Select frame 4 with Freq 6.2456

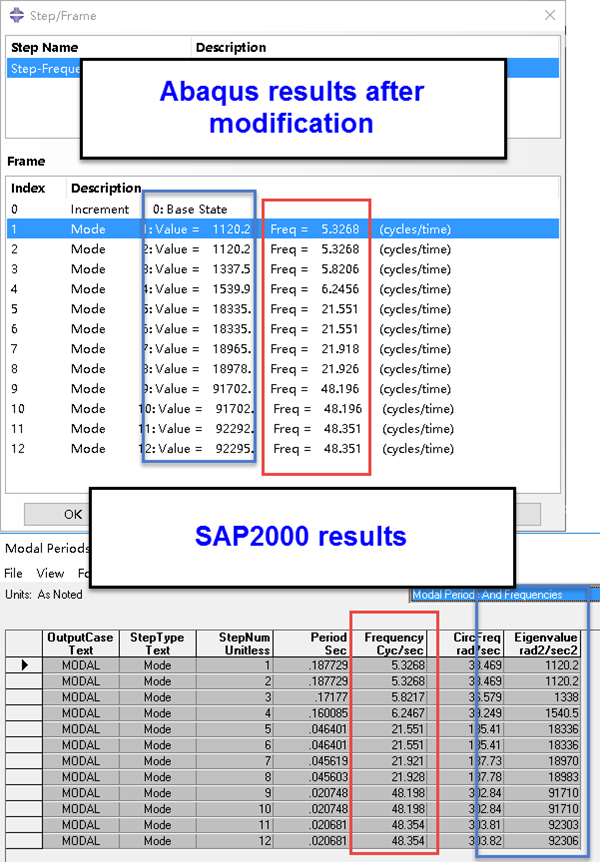click(283, 289)
